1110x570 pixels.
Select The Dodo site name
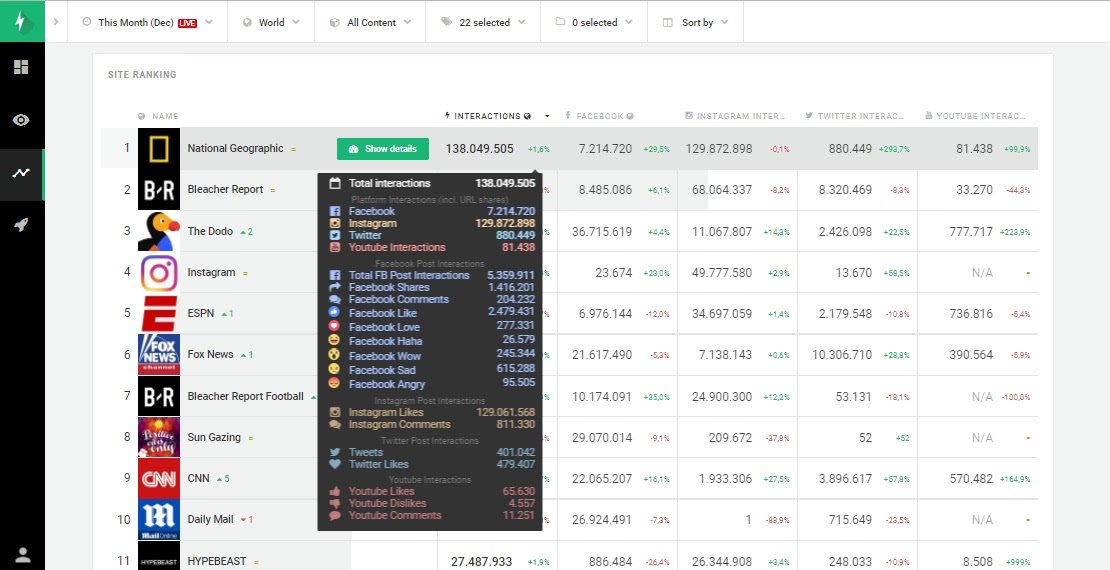tap(210, 232)
